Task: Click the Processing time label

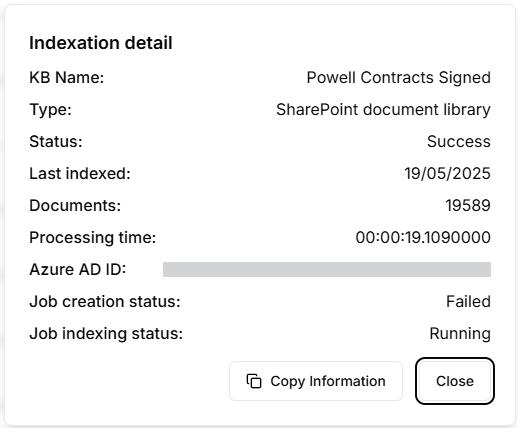Action: (x=93, y=237)
